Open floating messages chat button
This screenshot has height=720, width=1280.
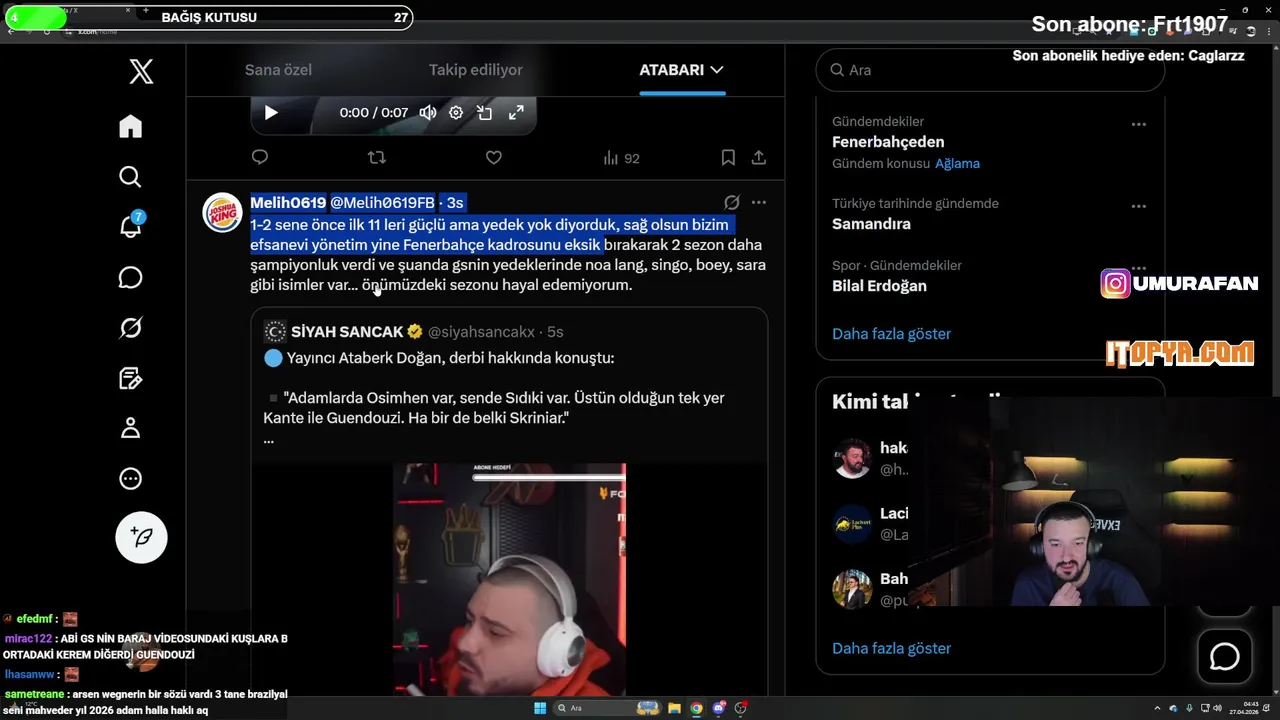tap(1225, 657)
